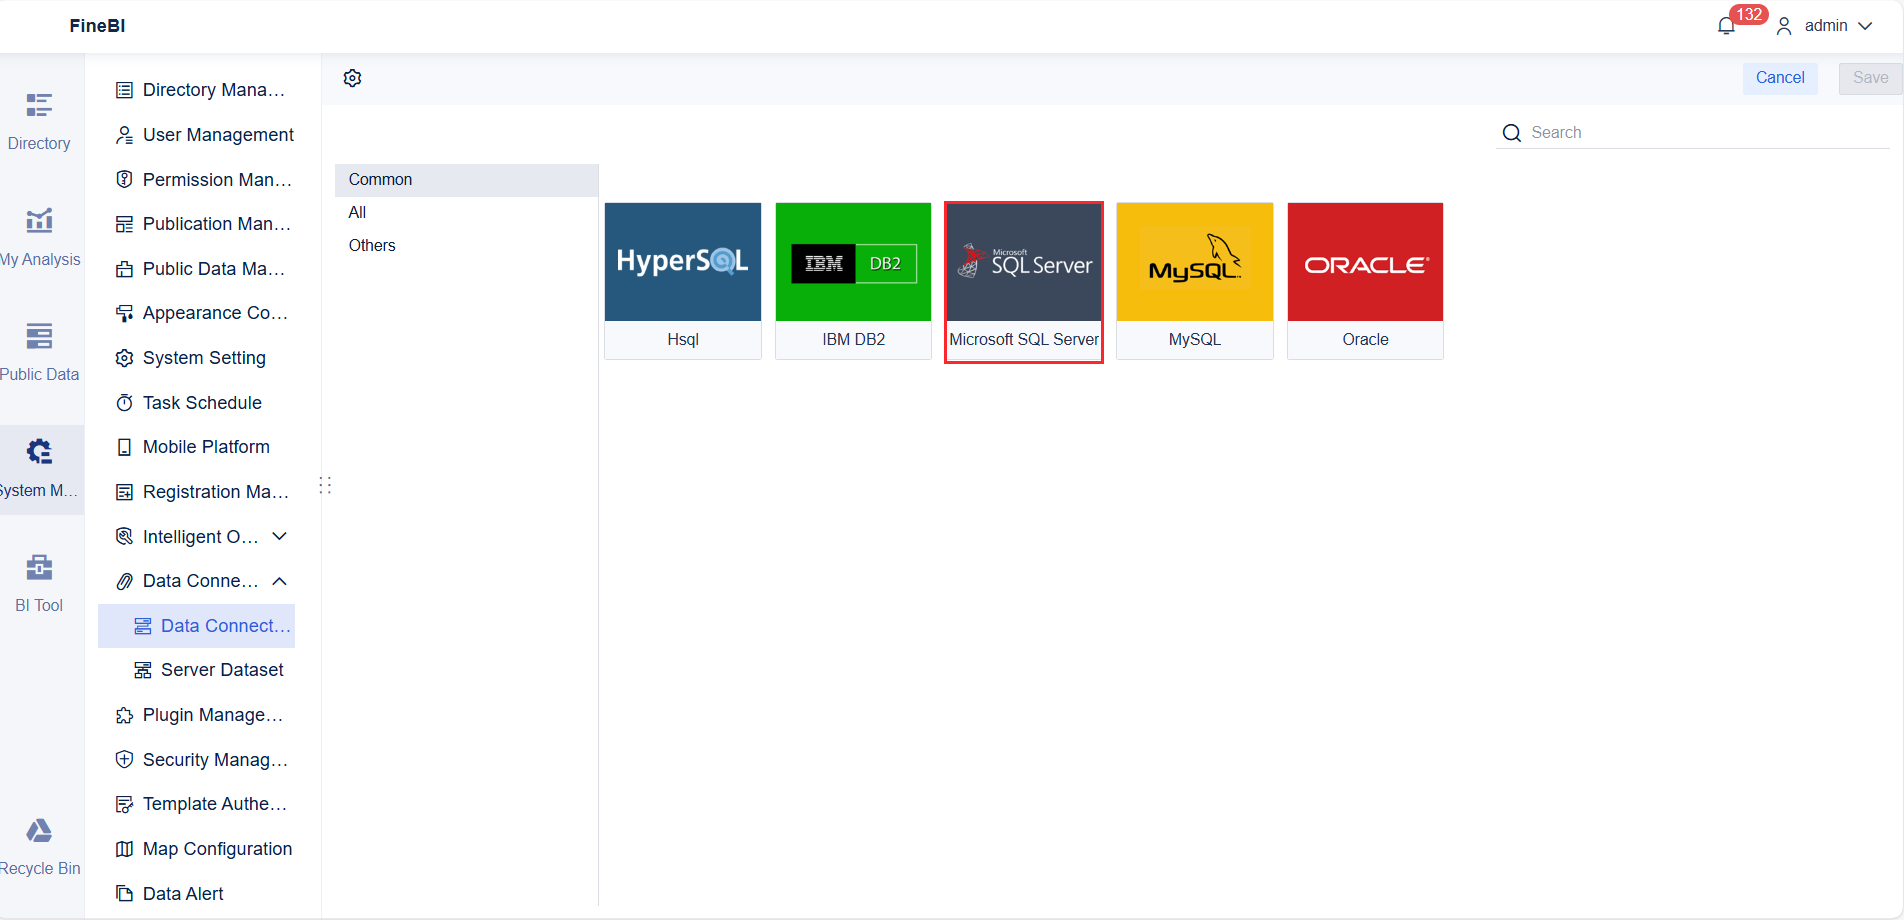This screenshot has height=920, width=1904.
Task: Click the FineBI logo text
Action: pyautogui.click(x=97, y=26)
